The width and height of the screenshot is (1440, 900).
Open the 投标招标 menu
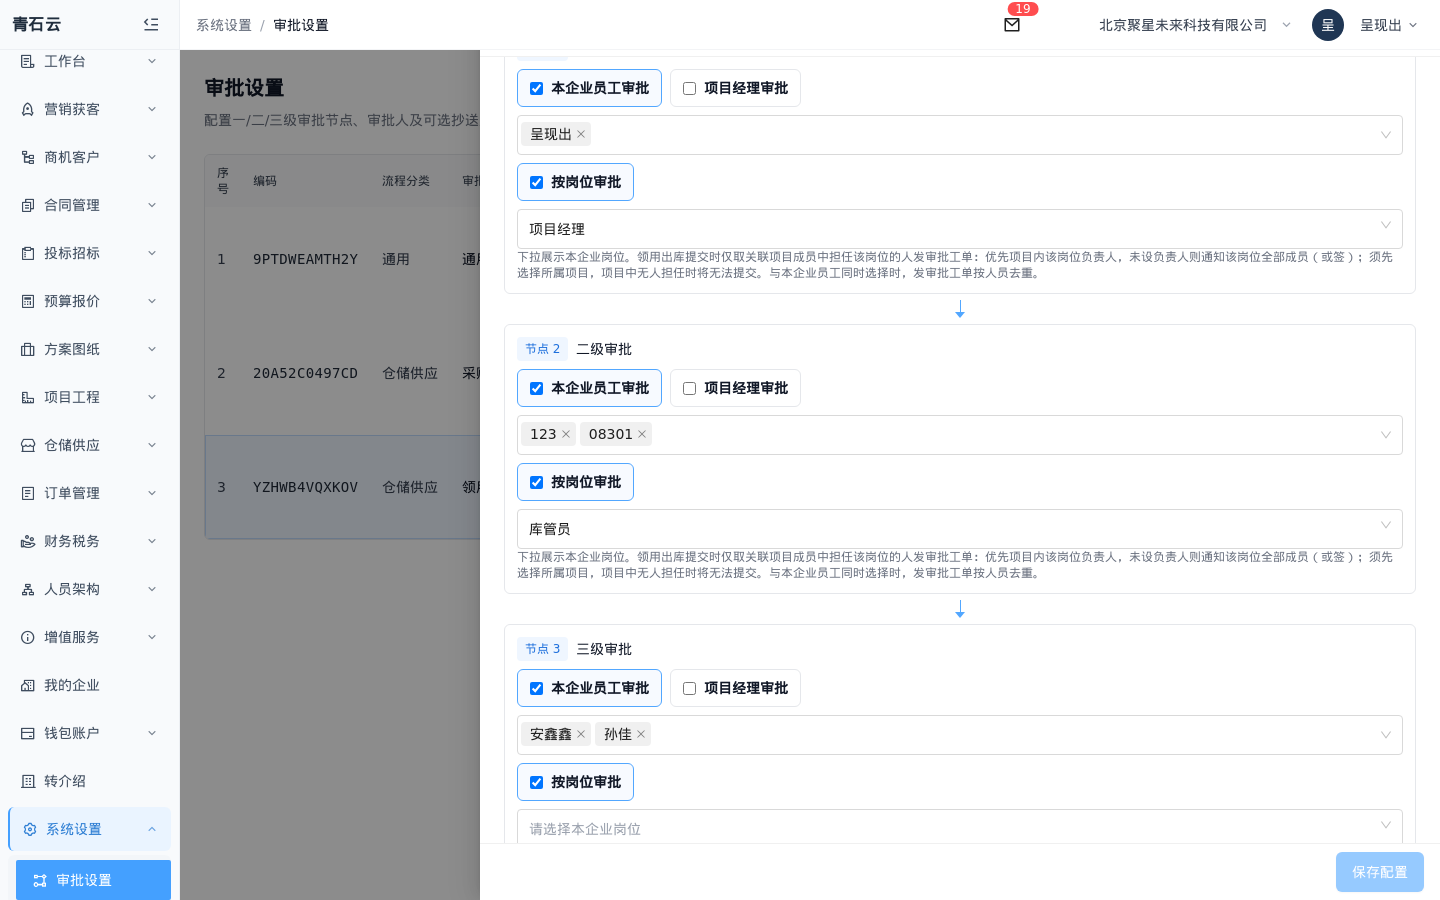click(89, 253)
